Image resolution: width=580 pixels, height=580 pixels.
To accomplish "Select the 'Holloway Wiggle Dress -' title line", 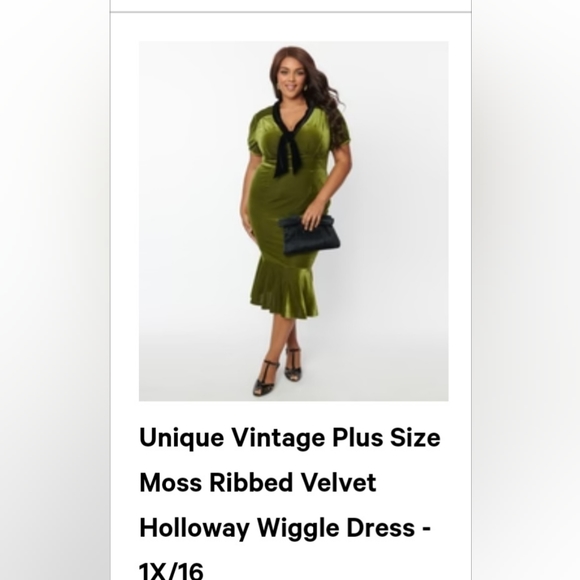I will (285, 528).
